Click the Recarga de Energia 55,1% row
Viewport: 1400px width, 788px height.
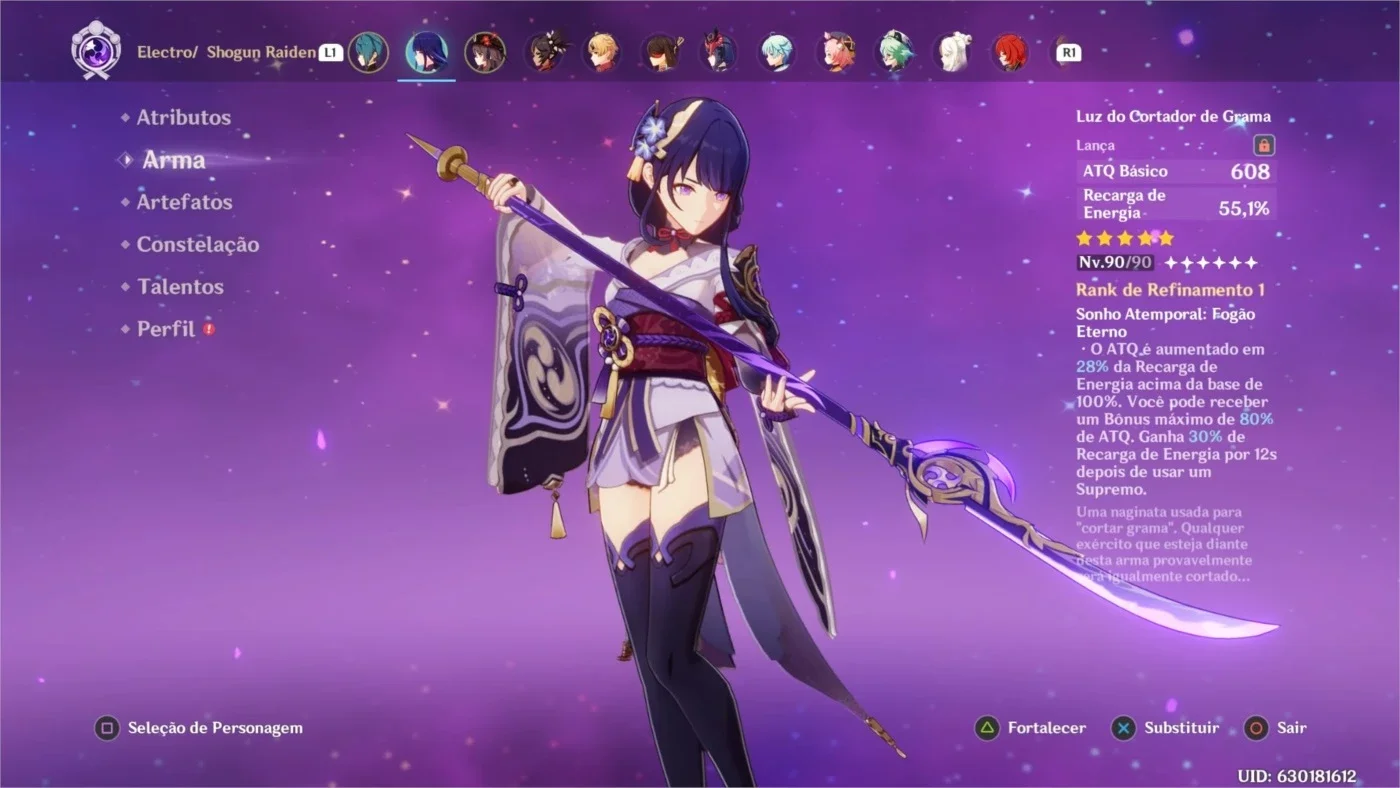click(1176, 203)
